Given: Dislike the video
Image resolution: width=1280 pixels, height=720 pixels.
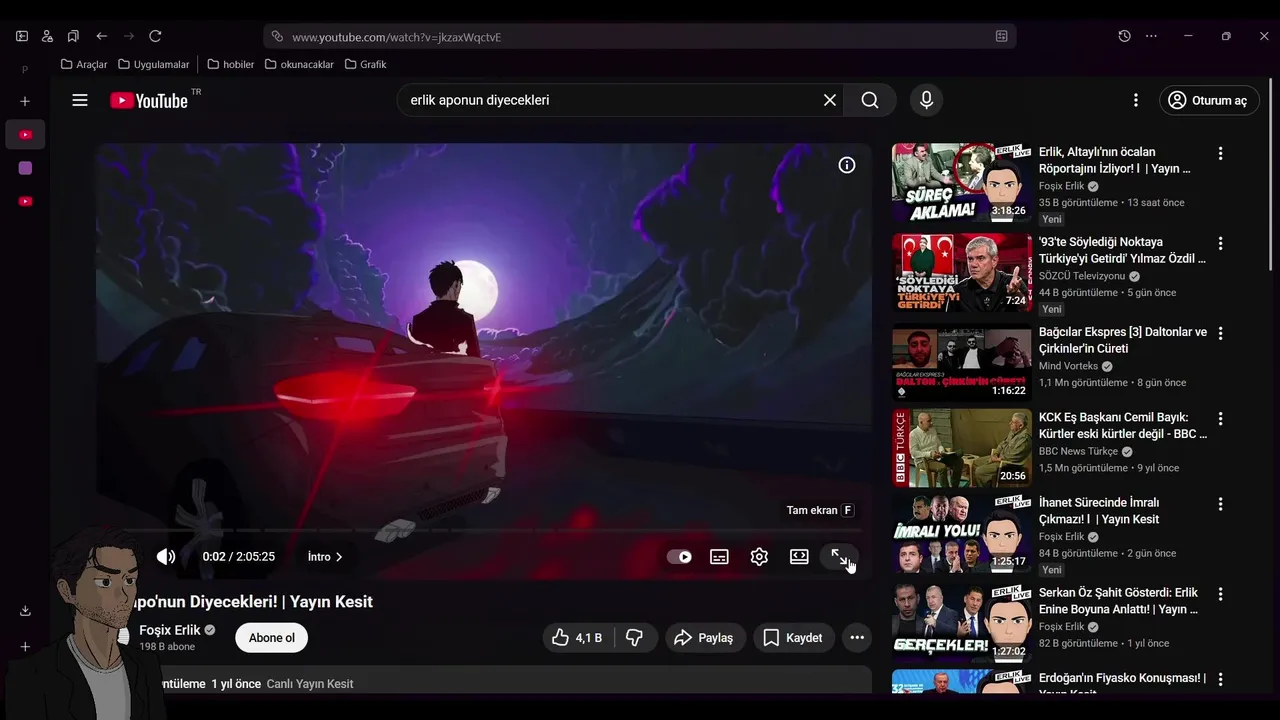Looking at the screenshot, I should coord(634,638).
